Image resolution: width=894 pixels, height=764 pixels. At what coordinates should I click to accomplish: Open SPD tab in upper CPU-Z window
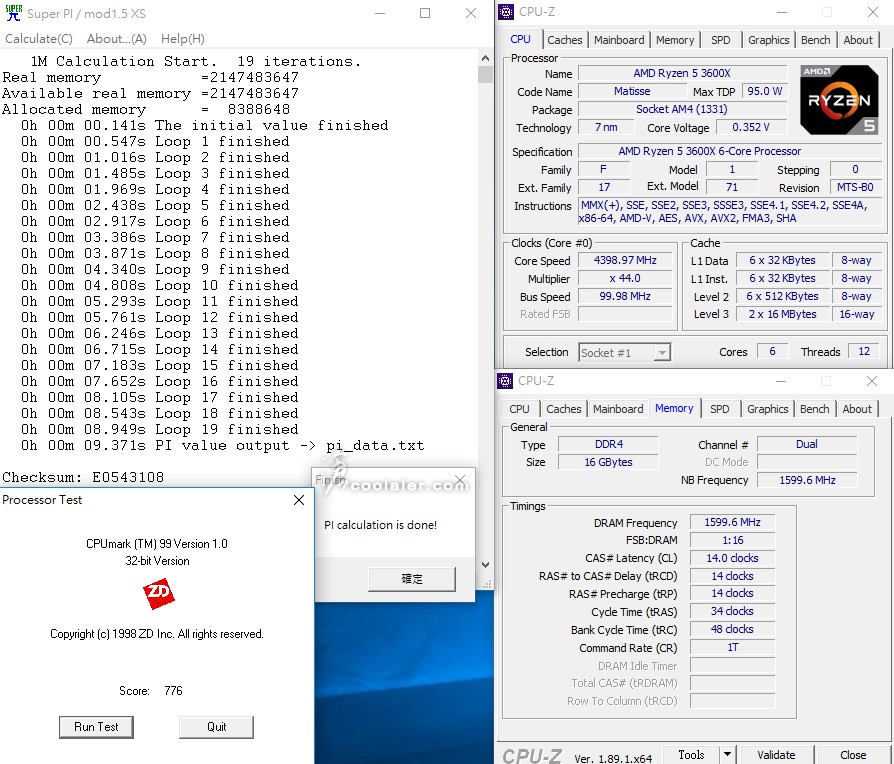click(x=721, y=40)
